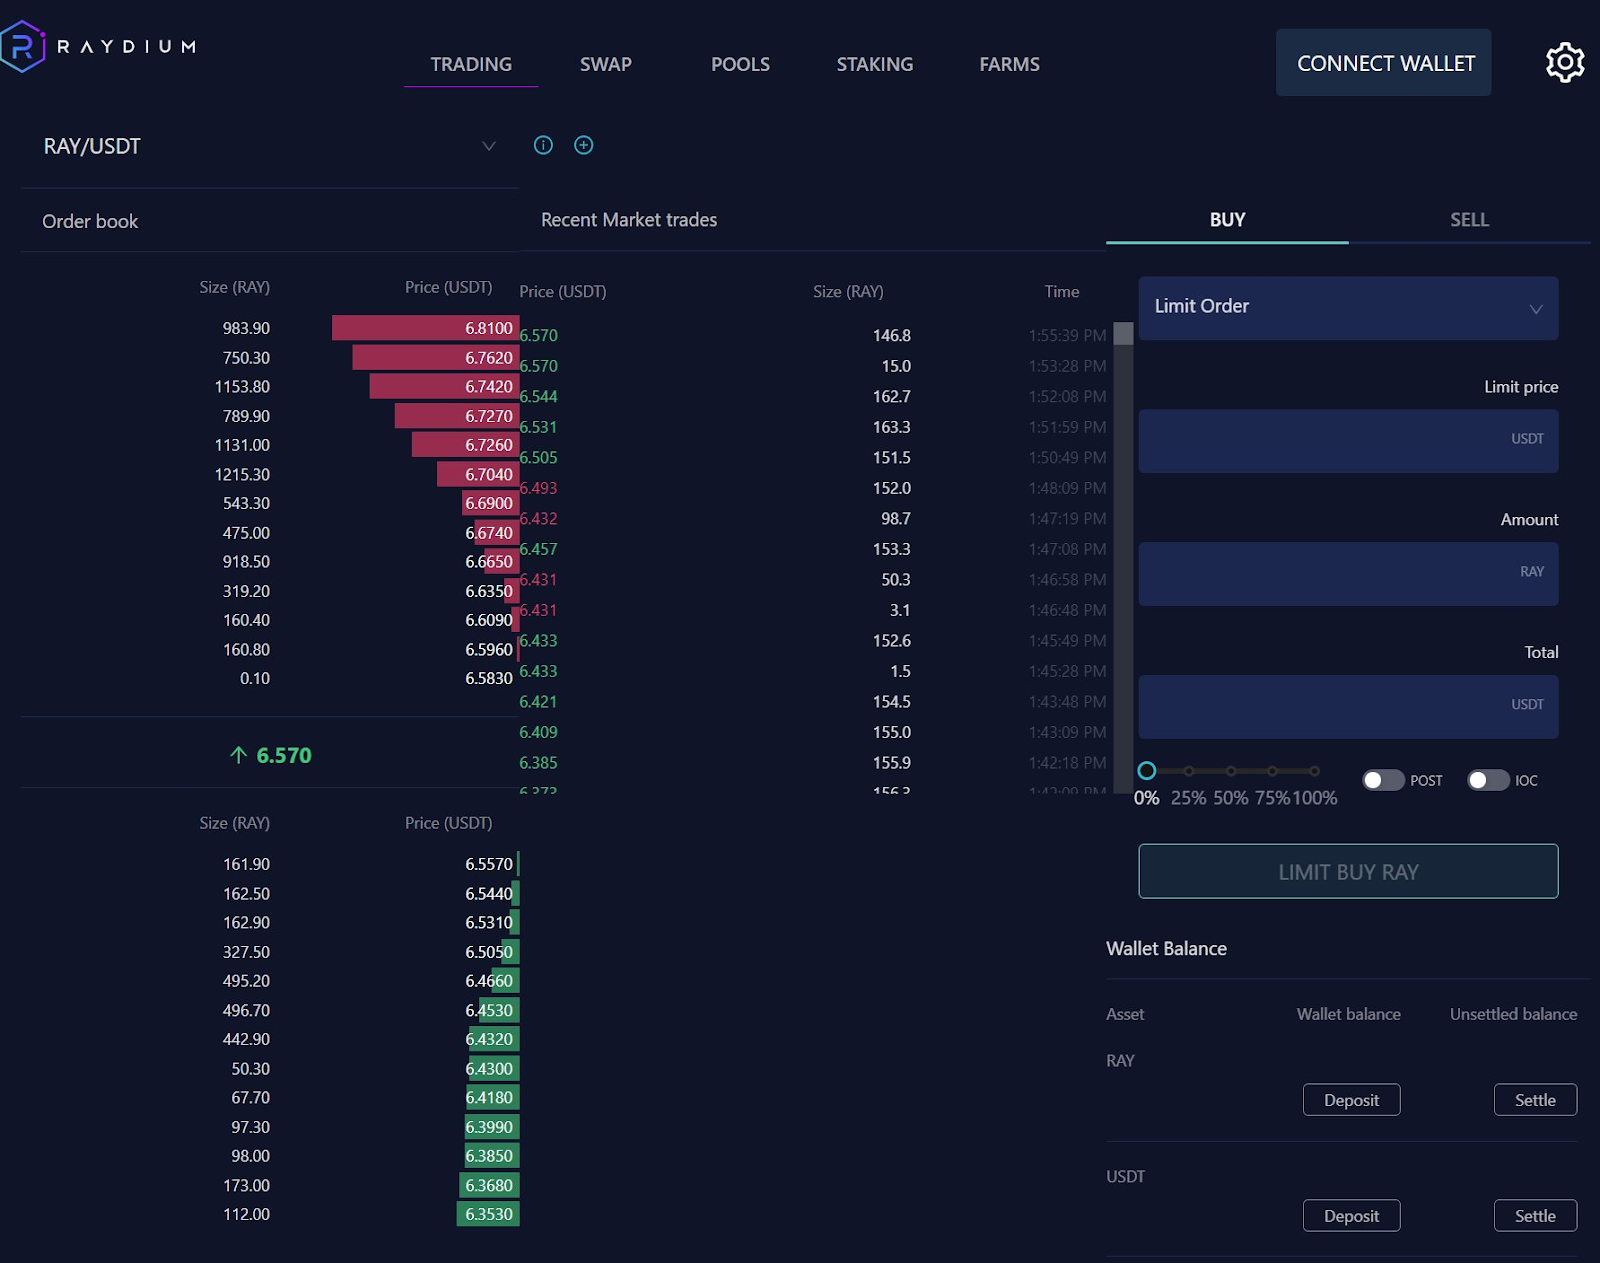Click Settle for RAY asset
Screen dimensions: 1600x1263
[1535, 1100]
